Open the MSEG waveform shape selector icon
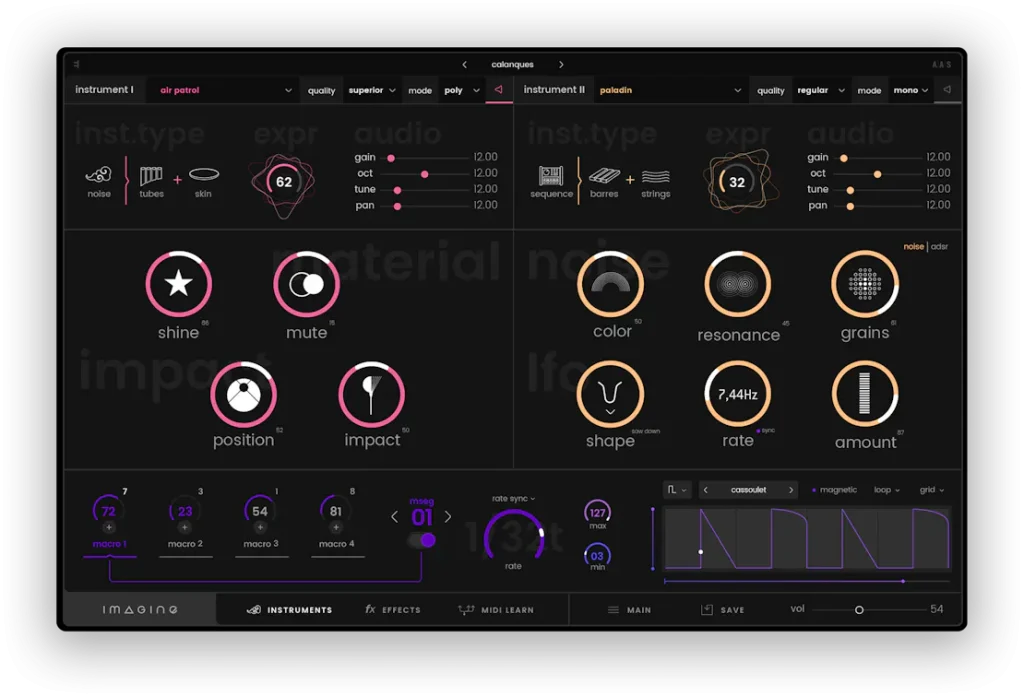The height and width of the screenshot is (697, 1024). 672,489
